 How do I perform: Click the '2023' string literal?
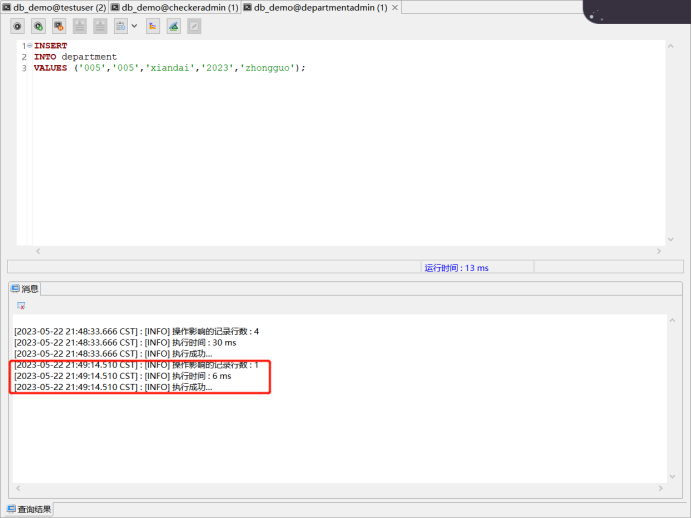(217, 68)
